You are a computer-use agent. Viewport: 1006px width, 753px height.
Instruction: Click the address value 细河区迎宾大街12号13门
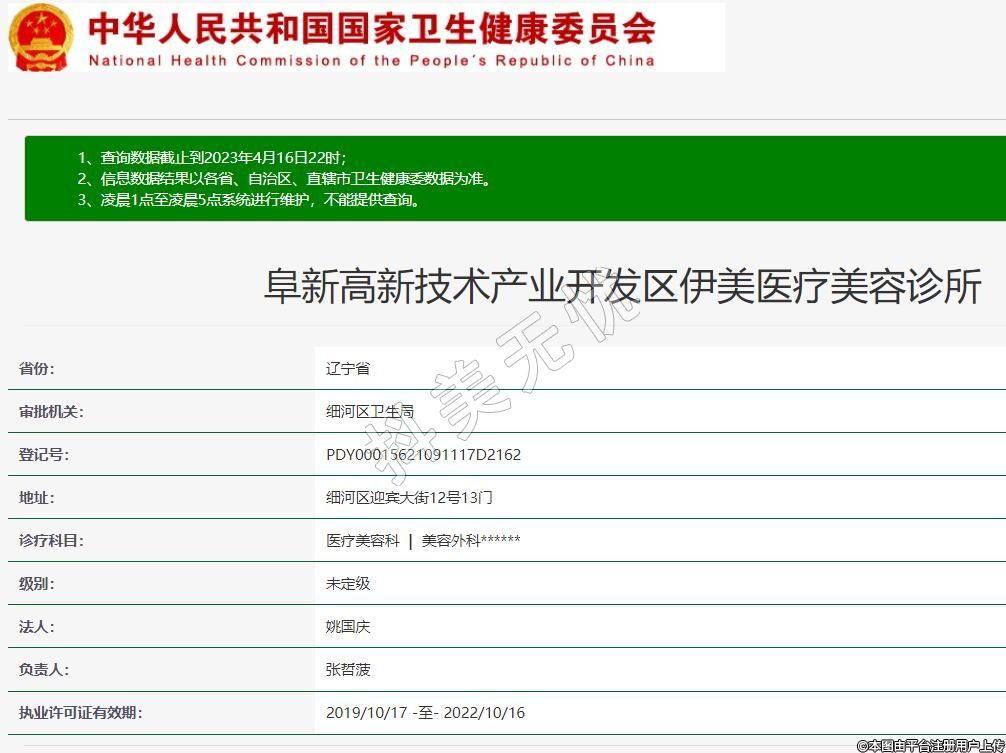[x=409, y=497]
